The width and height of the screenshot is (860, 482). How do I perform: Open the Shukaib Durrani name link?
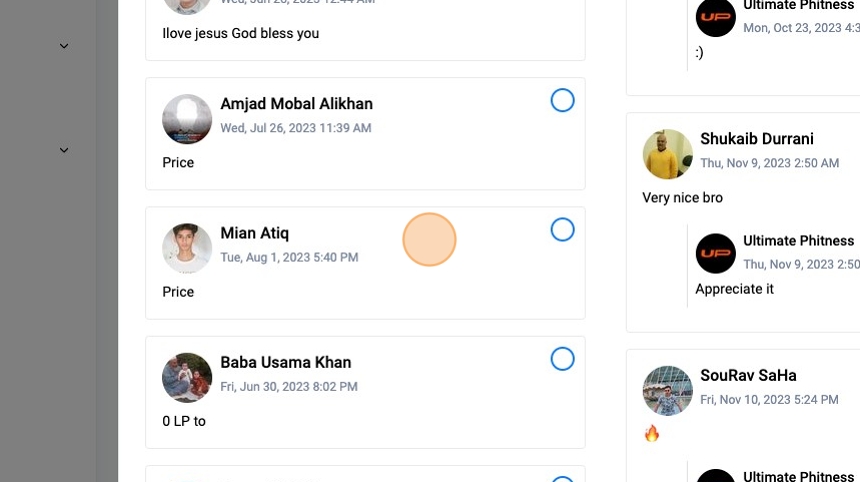tap(756, 139)
